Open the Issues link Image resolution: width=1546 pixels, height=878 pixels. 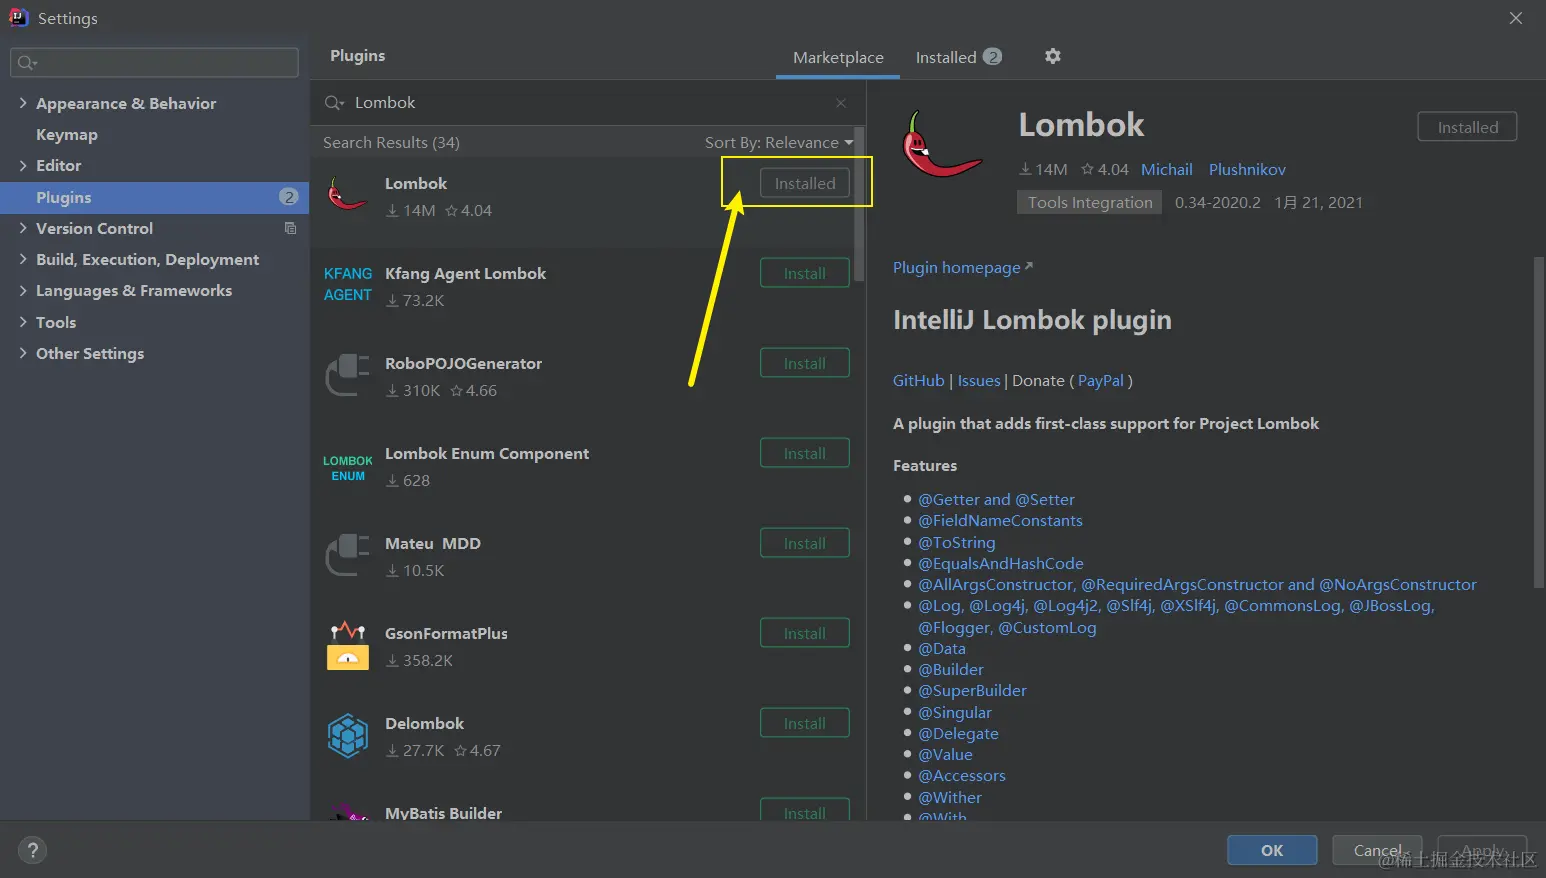point(979,381)
